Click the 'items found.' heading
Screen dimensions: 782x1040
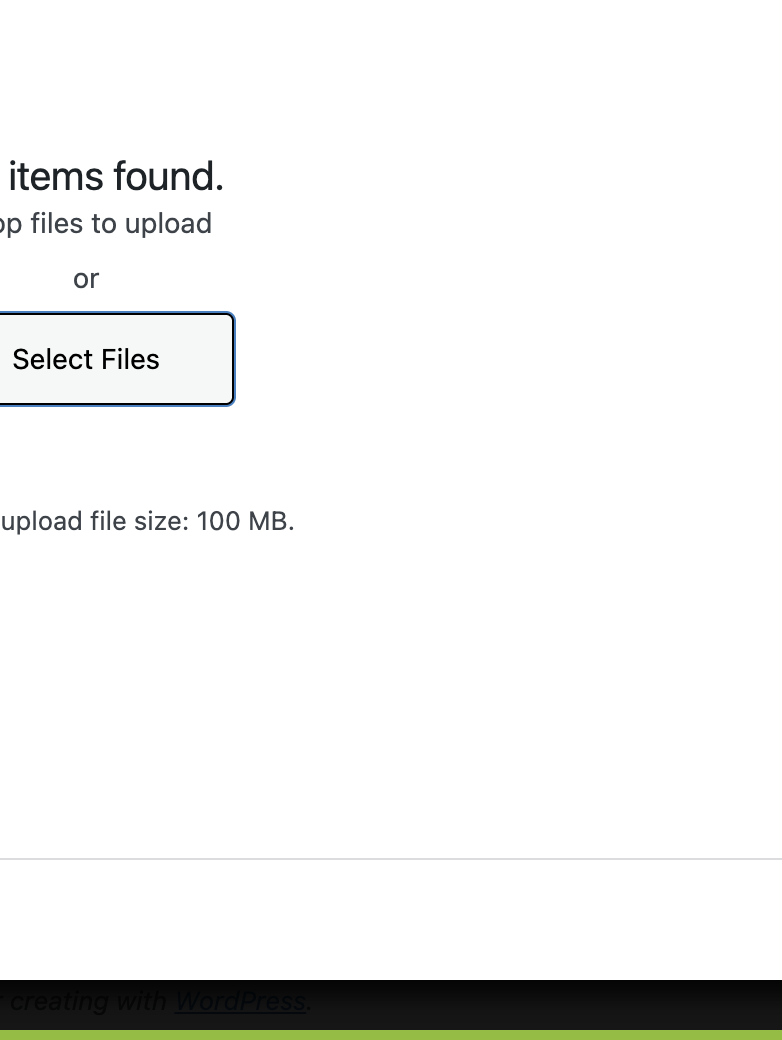click(115, 177)
